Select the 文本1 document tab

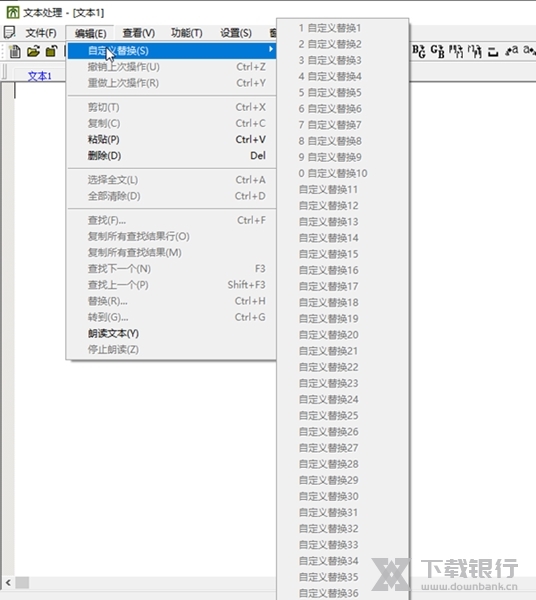click(39, 76)
